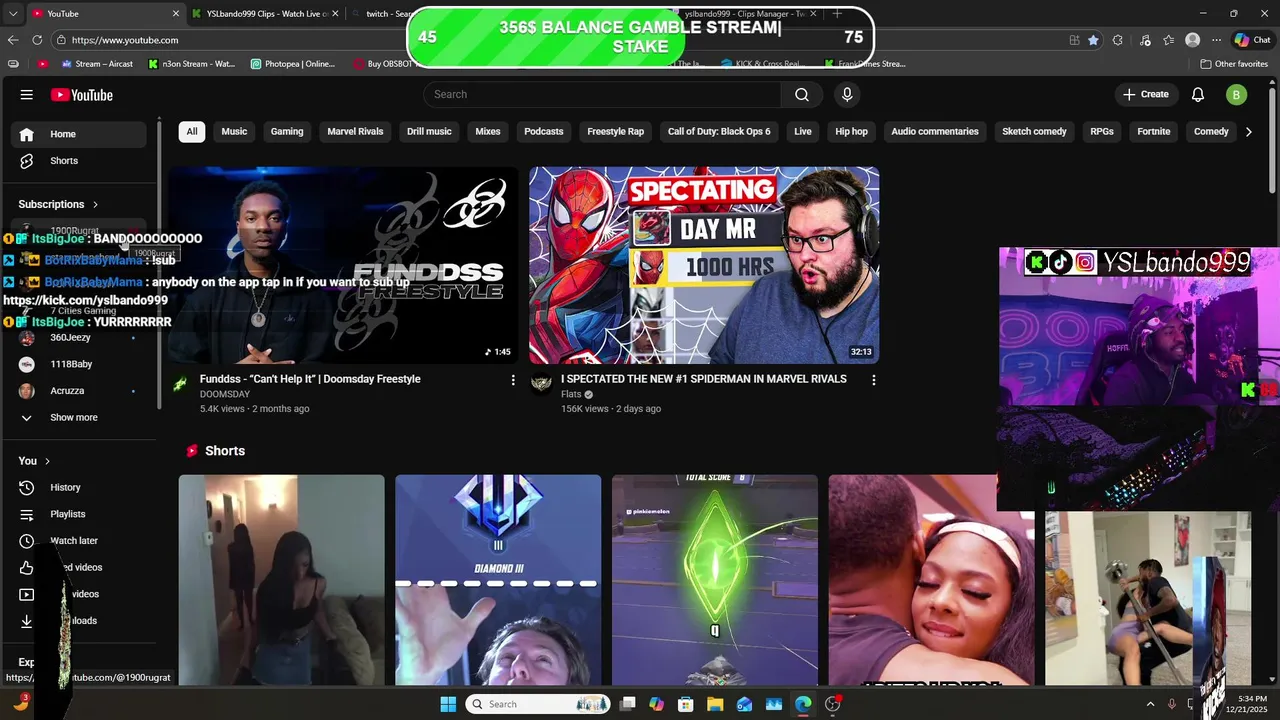Open Task View on taskbar
The height and width of the screenshot is (720, 1280).
tap(627, 704)
